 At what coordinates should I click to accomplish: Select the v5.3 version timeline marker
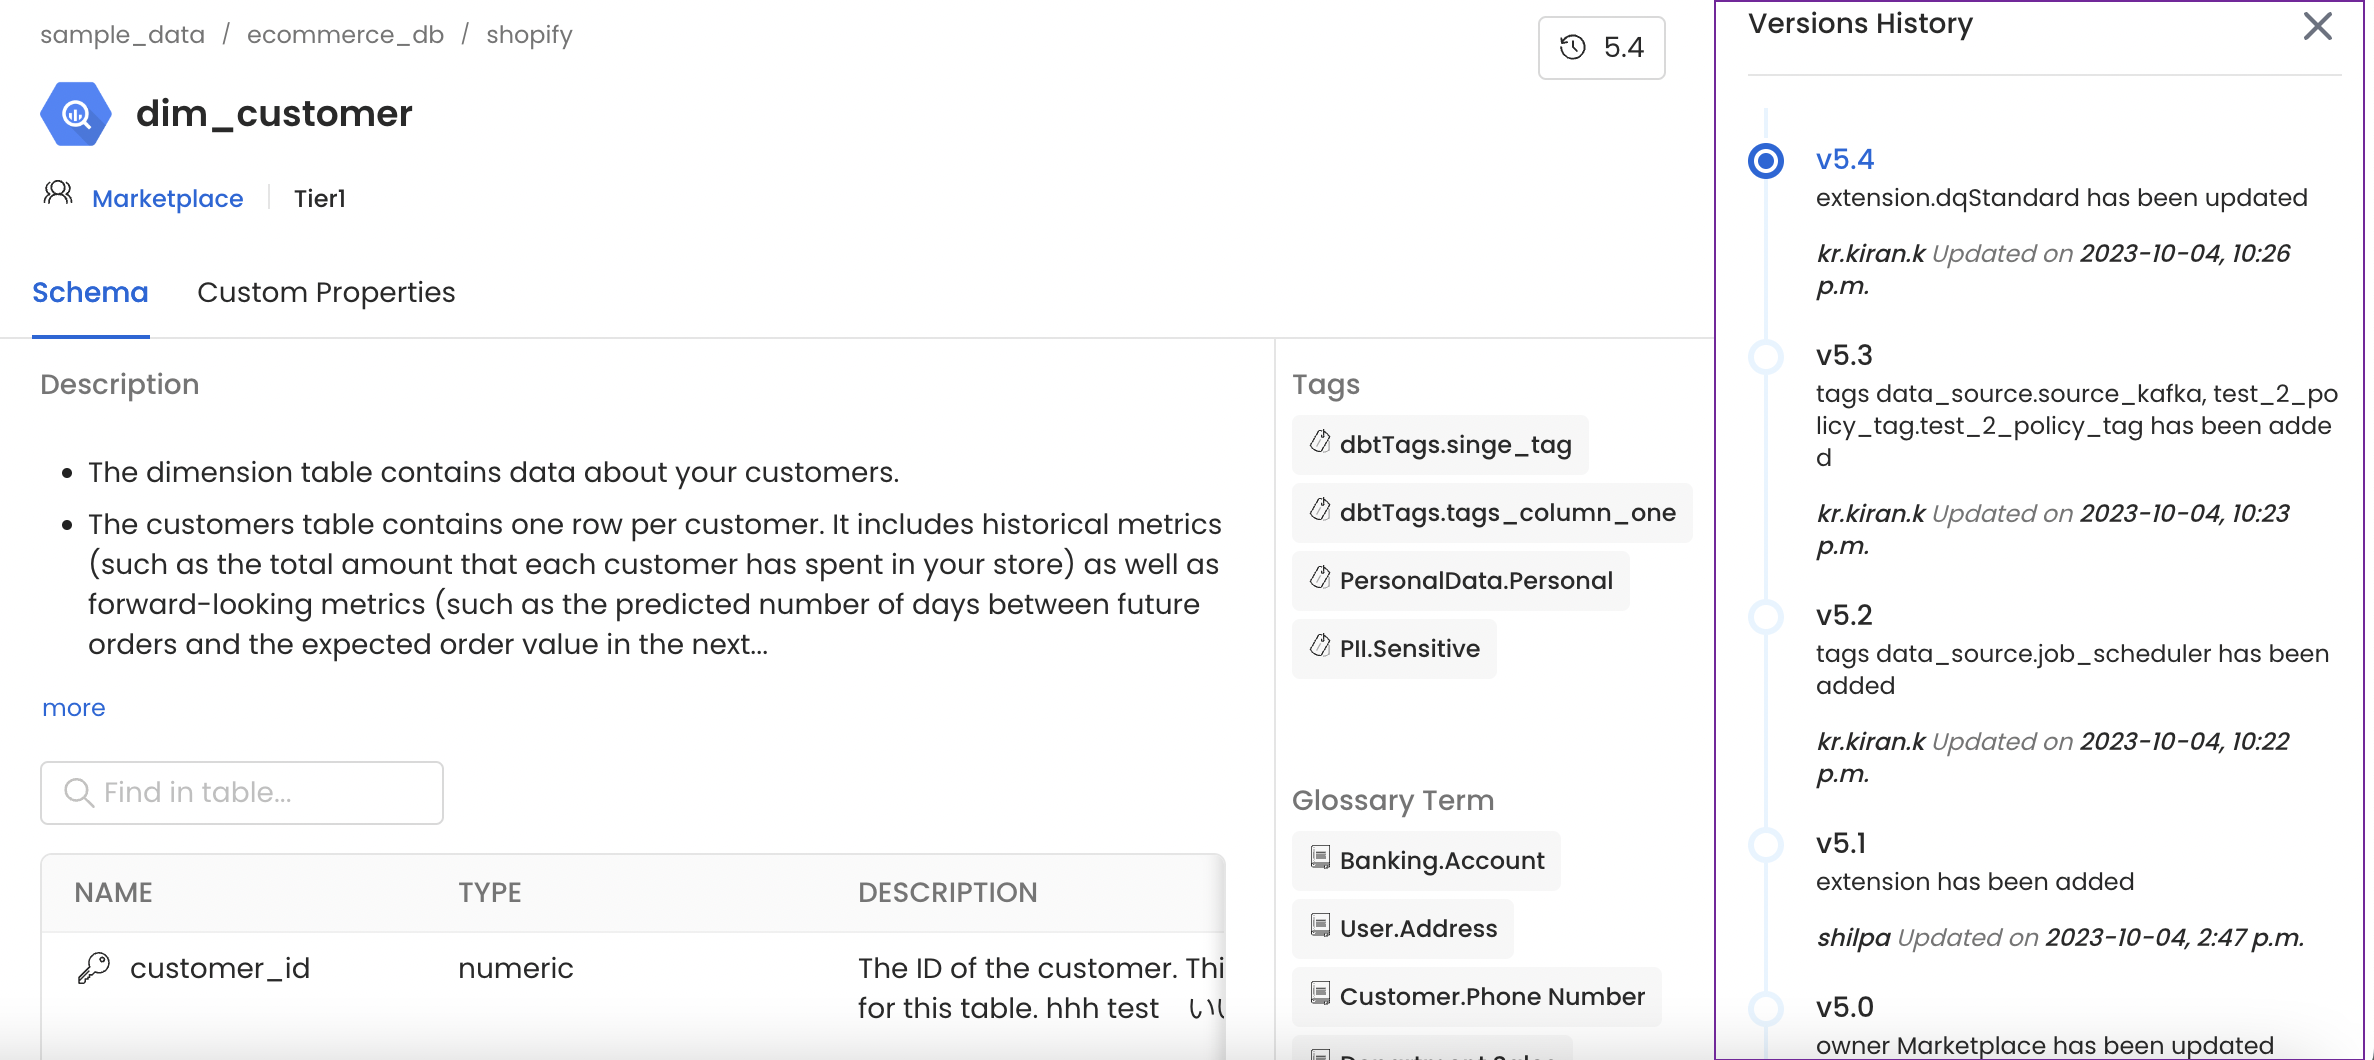[1766, 356]
